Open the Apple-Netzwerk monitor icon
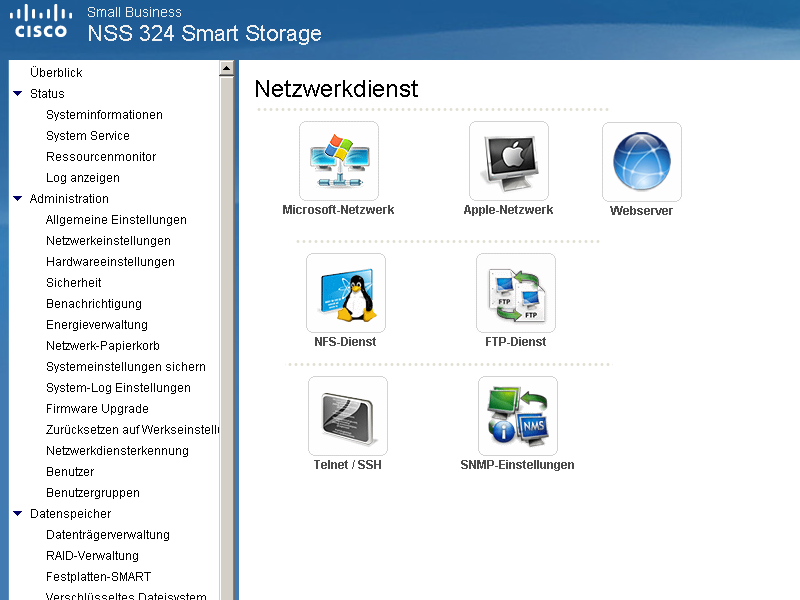The image size is (800, 600). click(509, 161)
